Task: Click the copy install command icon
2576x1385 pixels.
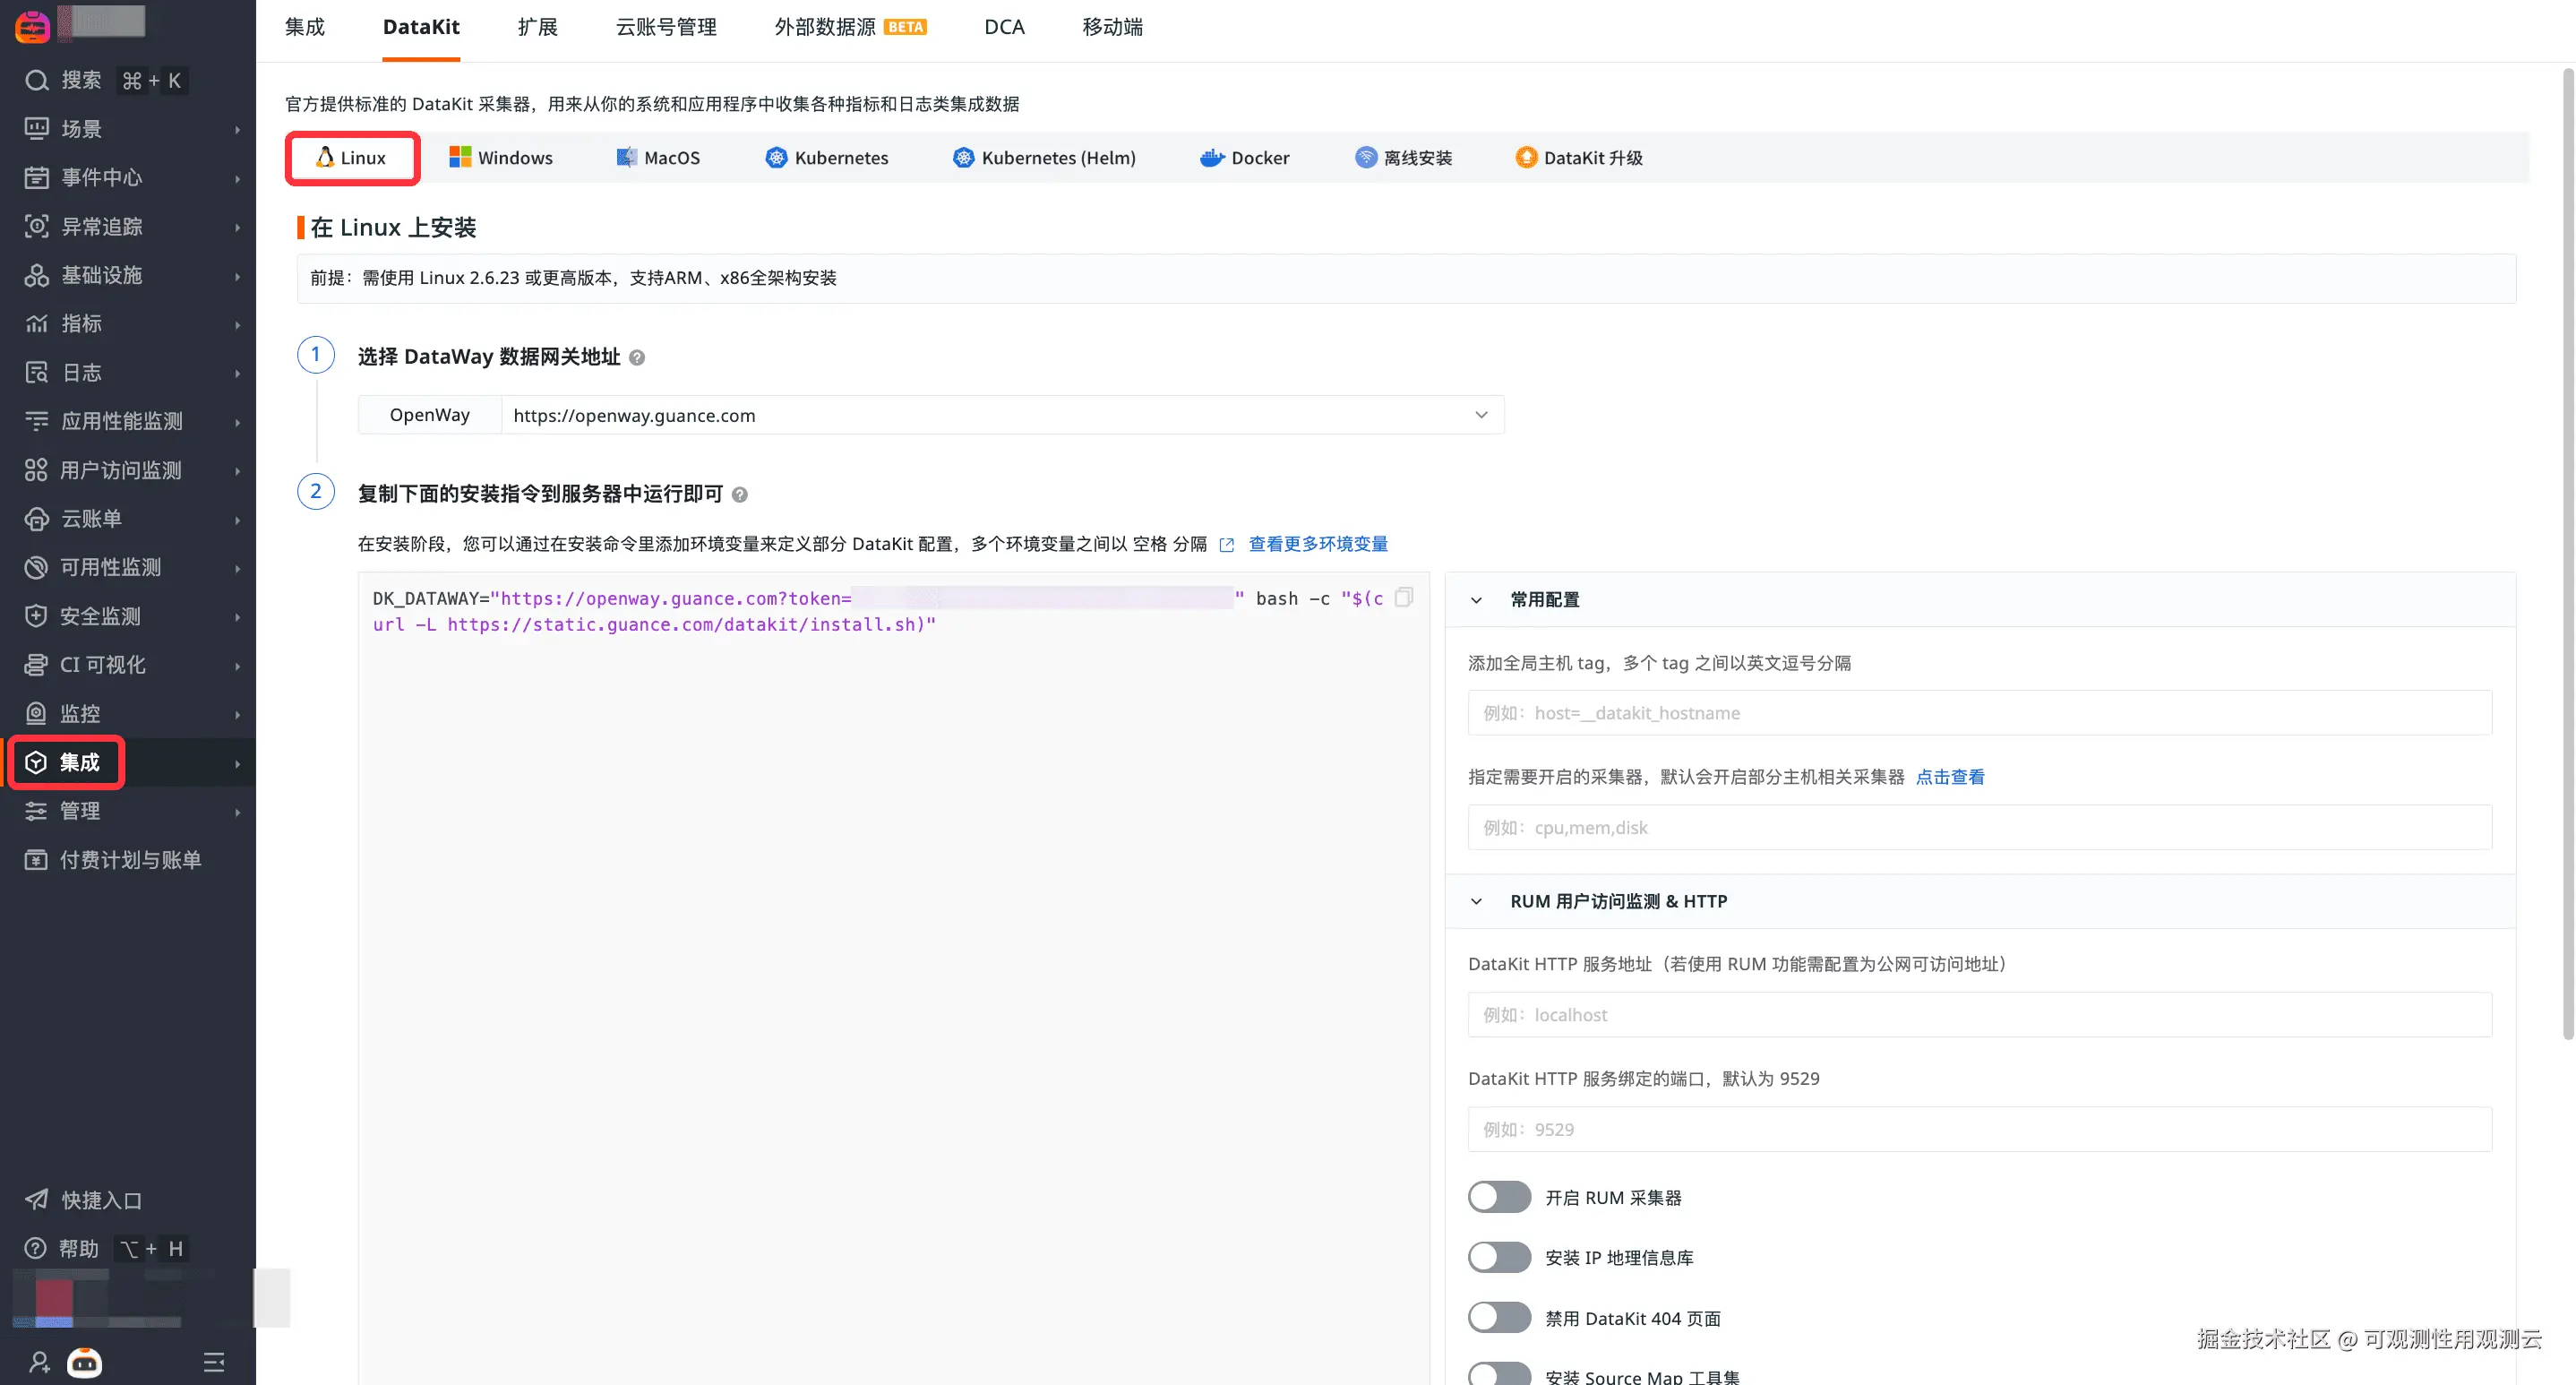Action: [1404, 597]
